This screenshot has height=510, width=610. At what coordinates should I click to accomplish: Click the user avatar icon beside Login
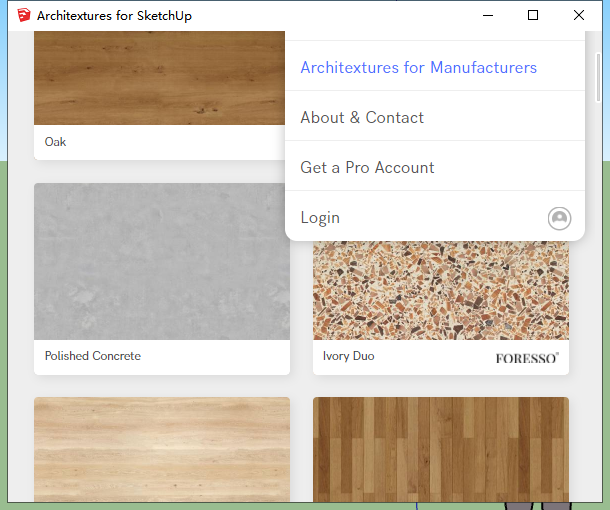(559, 218)
